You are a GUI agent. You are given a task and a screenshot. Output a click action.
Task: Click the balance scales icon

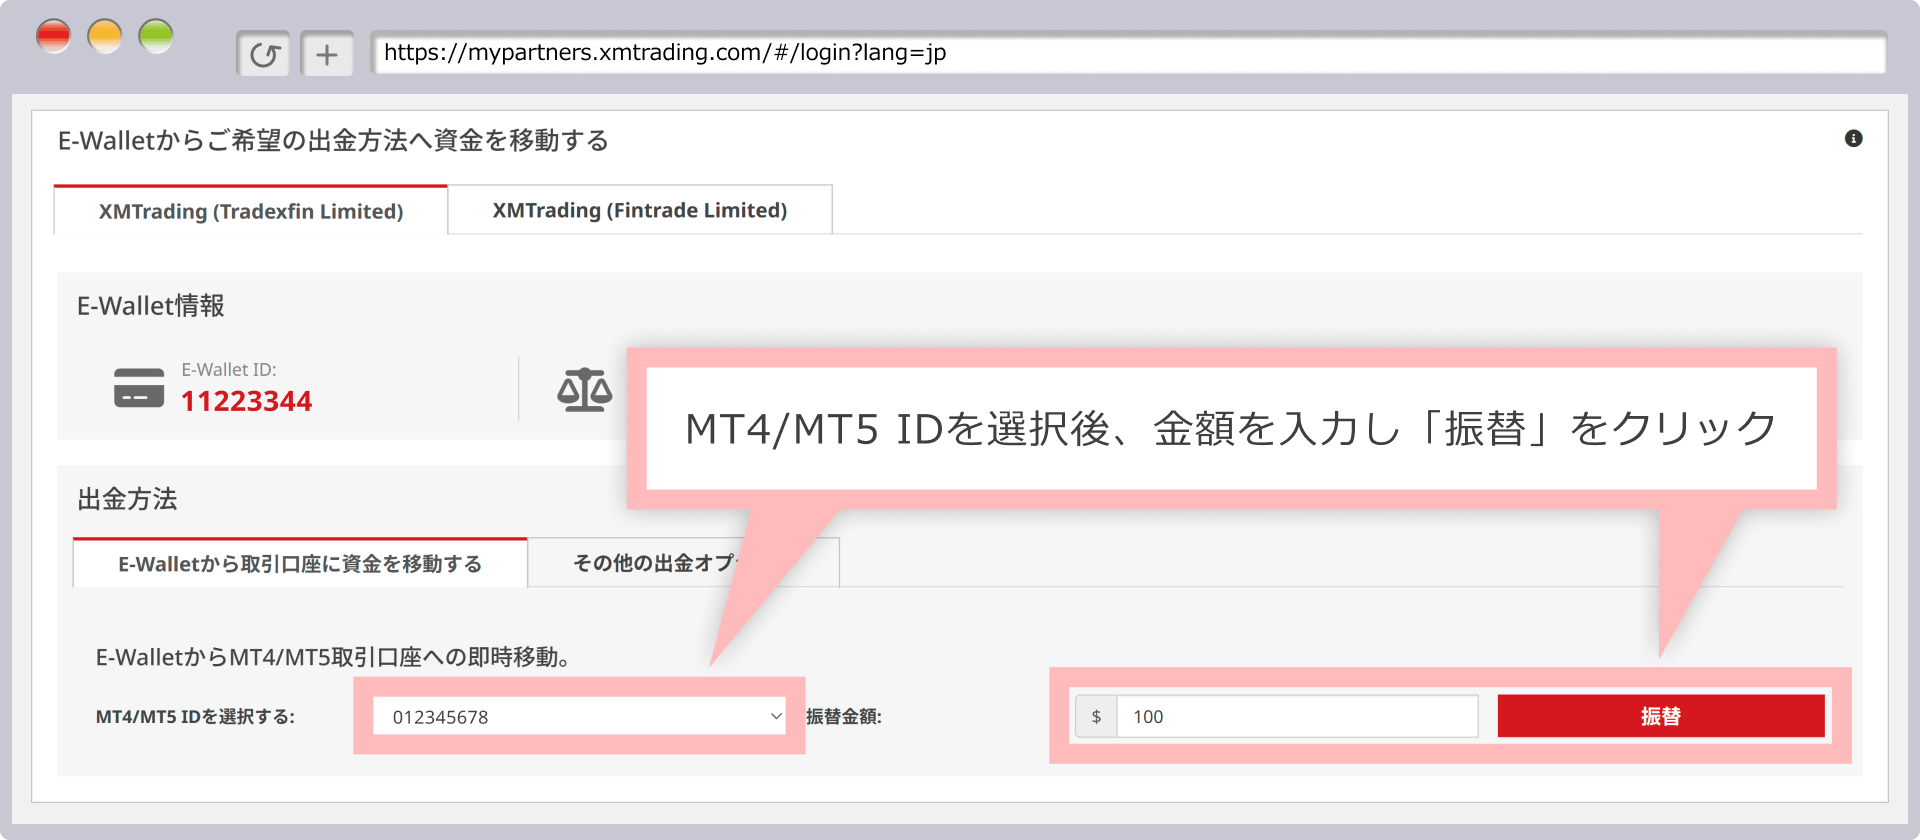[x=585, y=390]
